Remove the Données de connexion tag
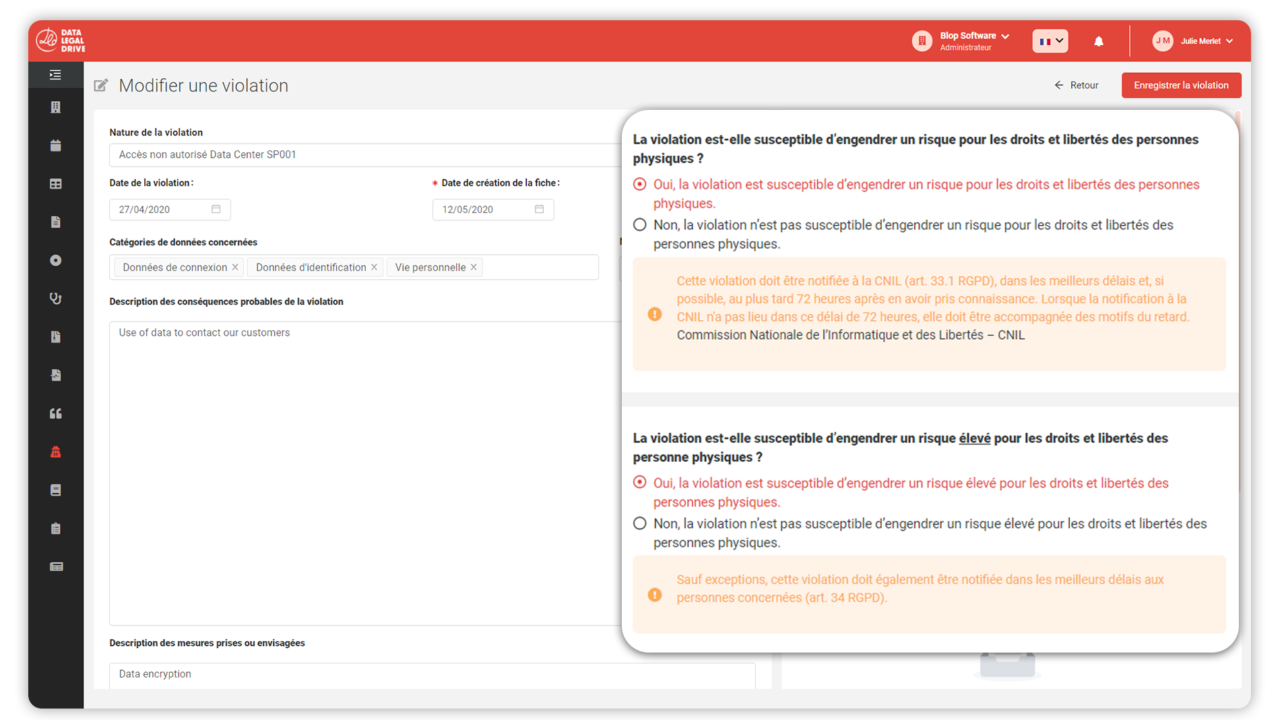 (x=235, y=267)
